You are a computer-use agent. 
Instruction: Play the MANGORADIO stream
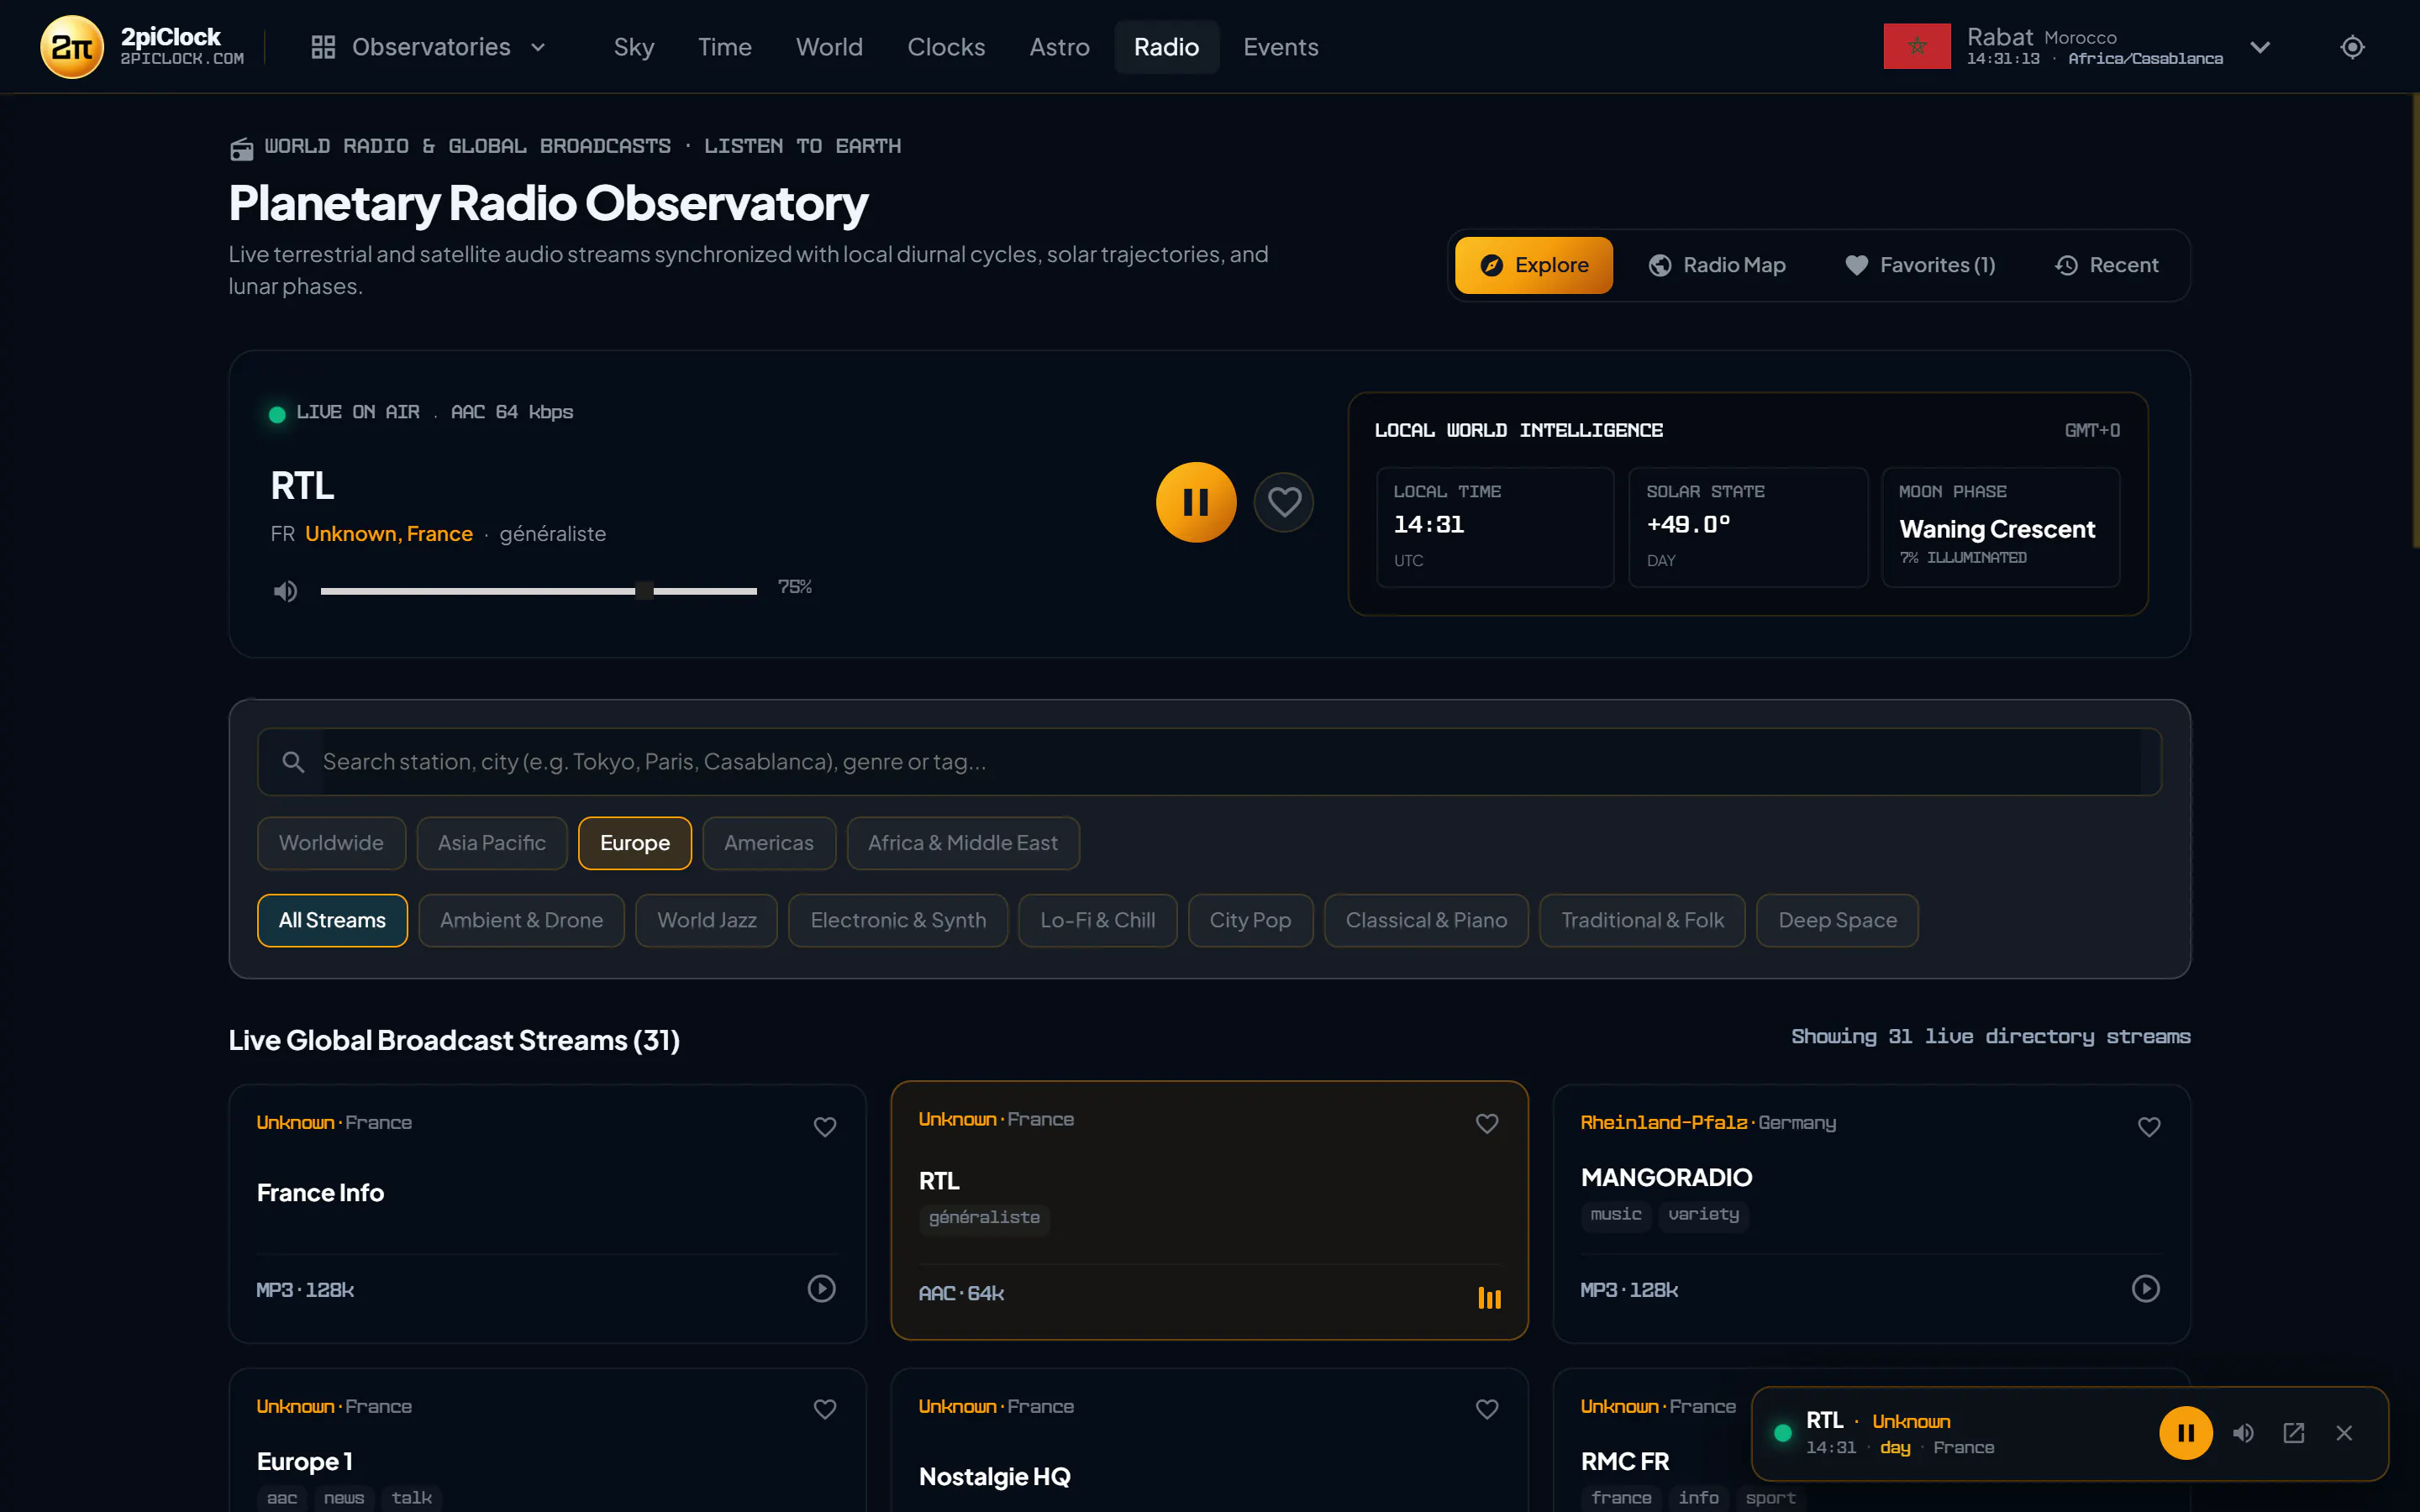pyautogui.click(x=2145, y=1288)
